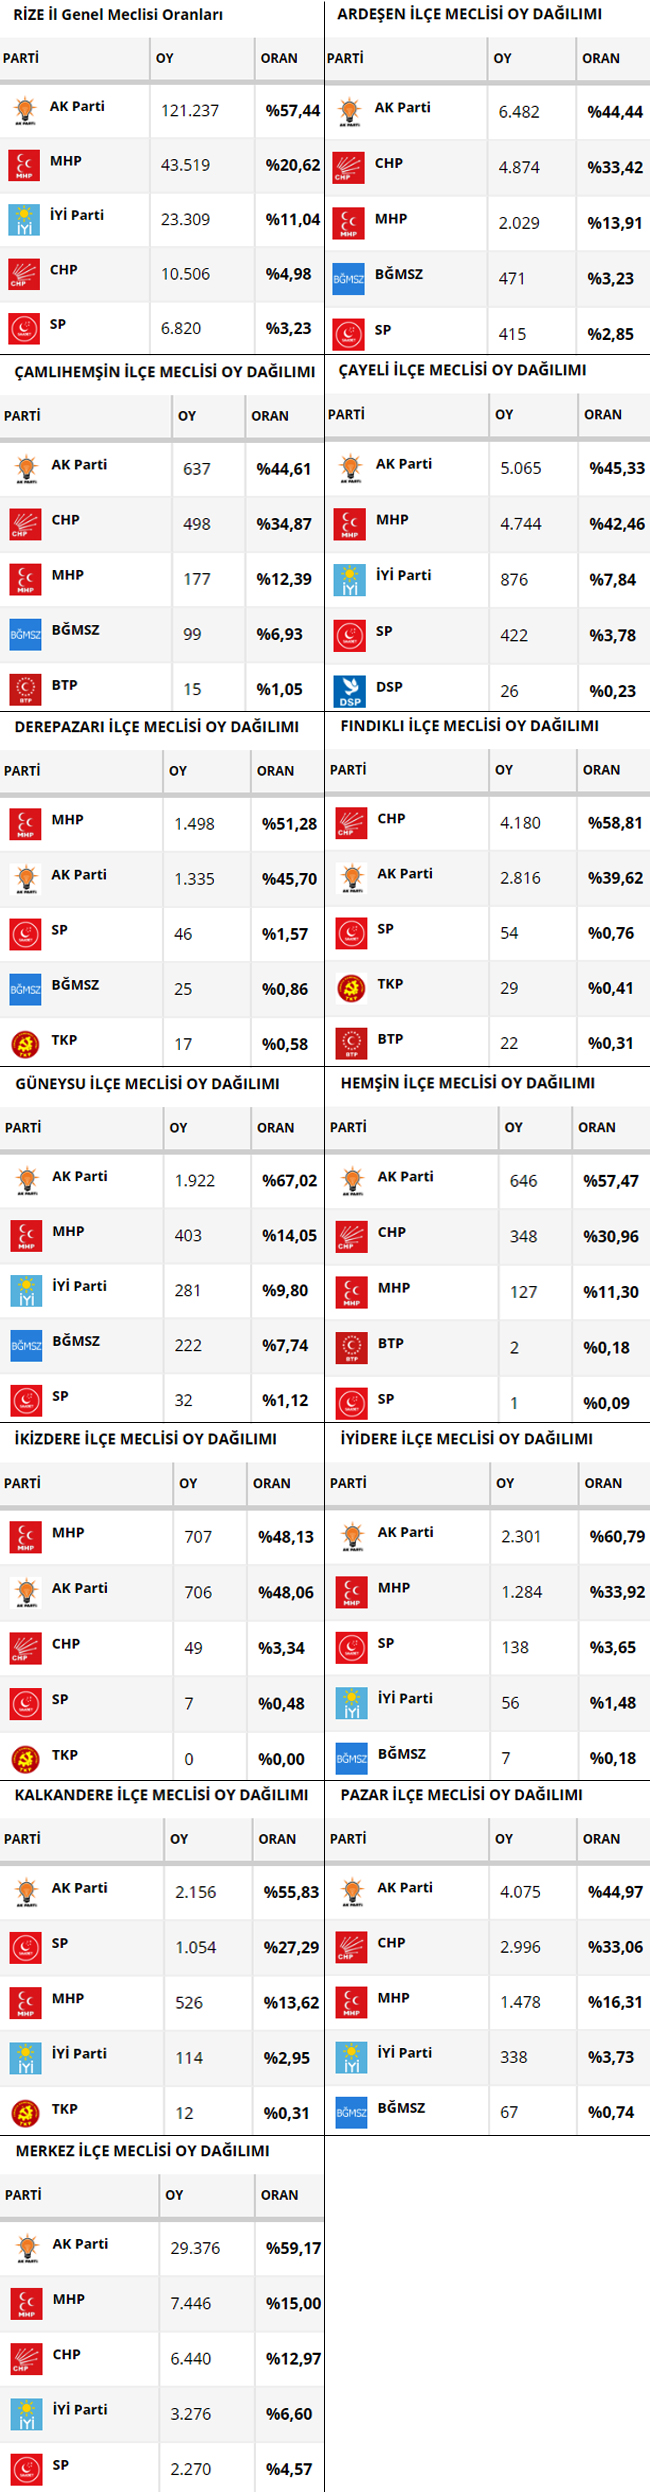Click OY column header in Merkez table
The width and height of the screenshot is (650, 2492).
coord(174,2195)
